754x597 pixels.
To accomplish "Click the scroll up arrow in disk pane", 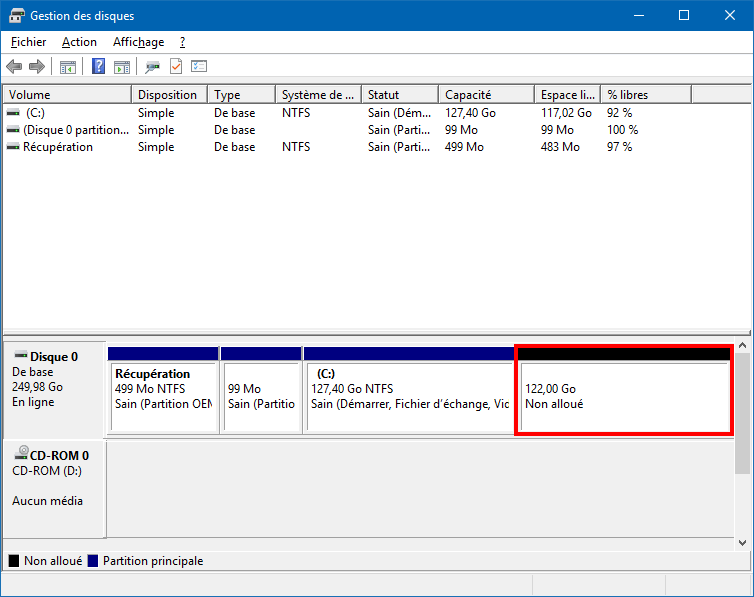I will pos(742,345).
